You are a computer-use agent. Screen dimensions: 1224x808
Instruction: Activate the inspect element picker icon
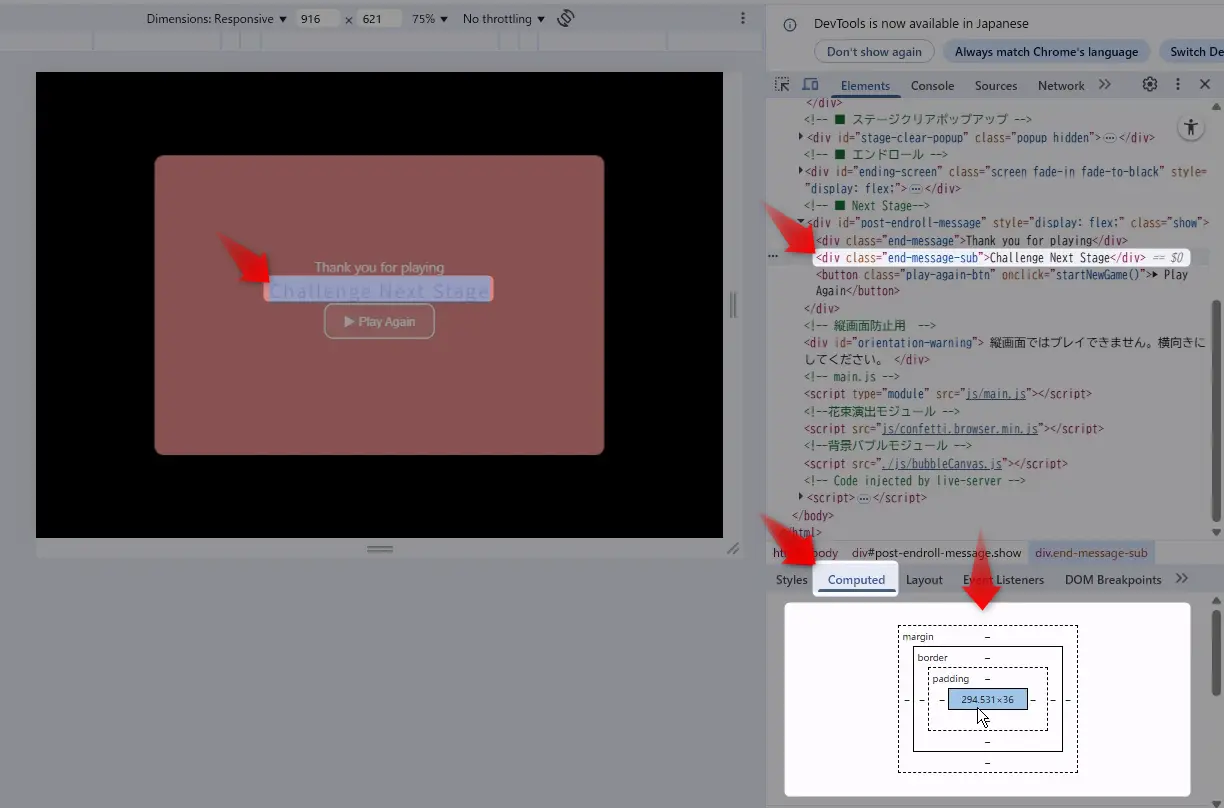782,85
